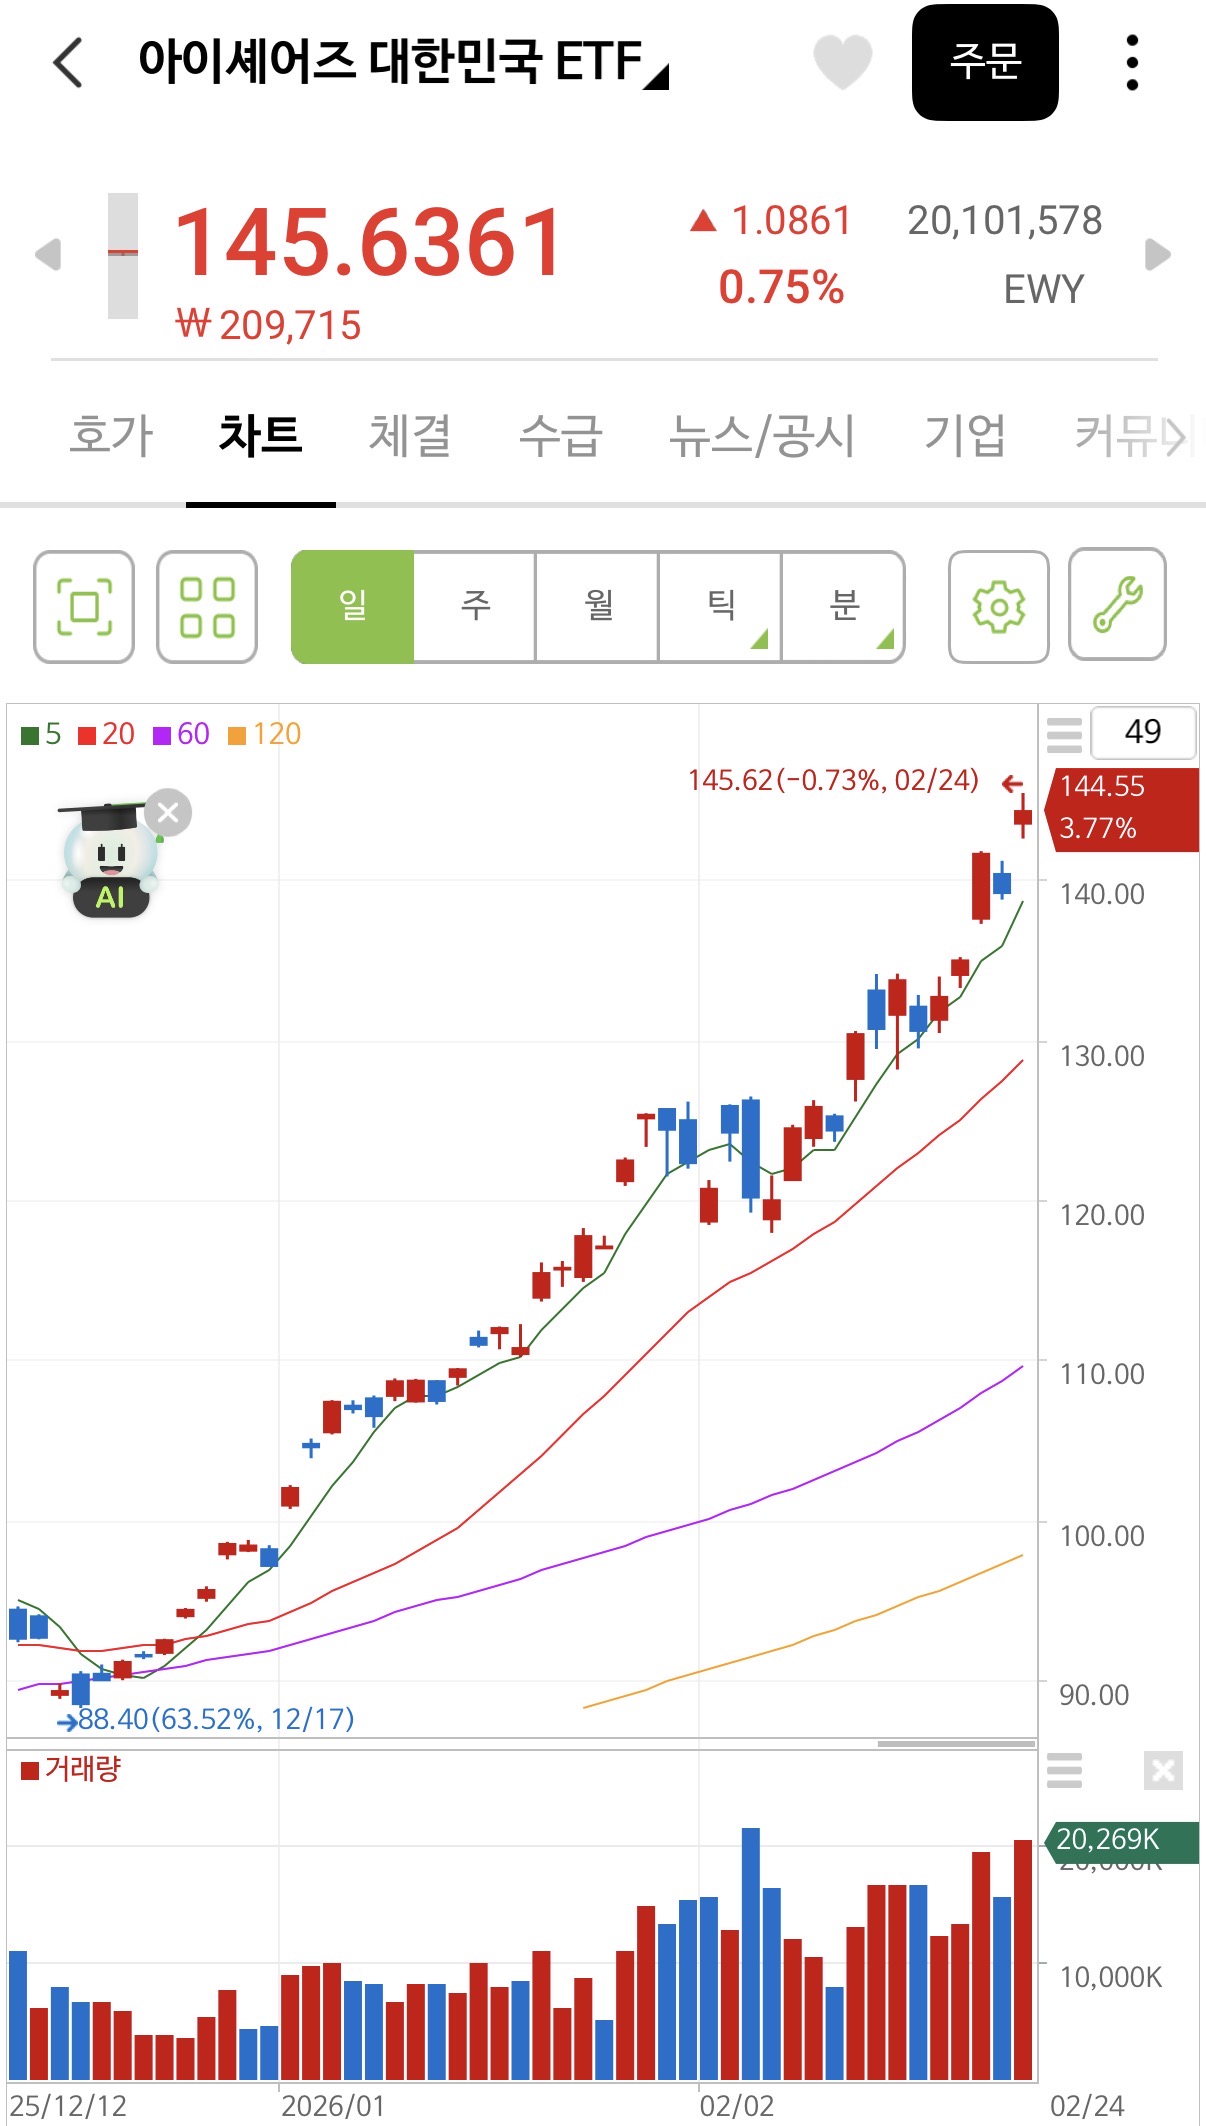Switch to the 뉴스/공시 tab

(x=762, y=436)
